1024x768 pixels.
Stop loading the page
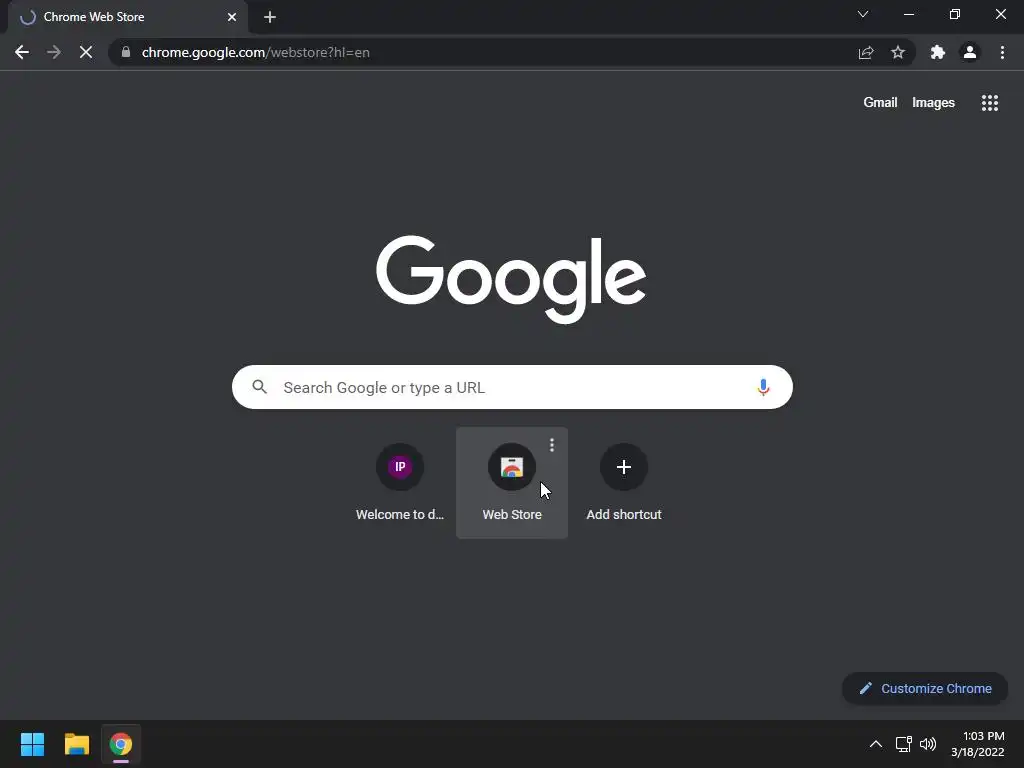86,52
